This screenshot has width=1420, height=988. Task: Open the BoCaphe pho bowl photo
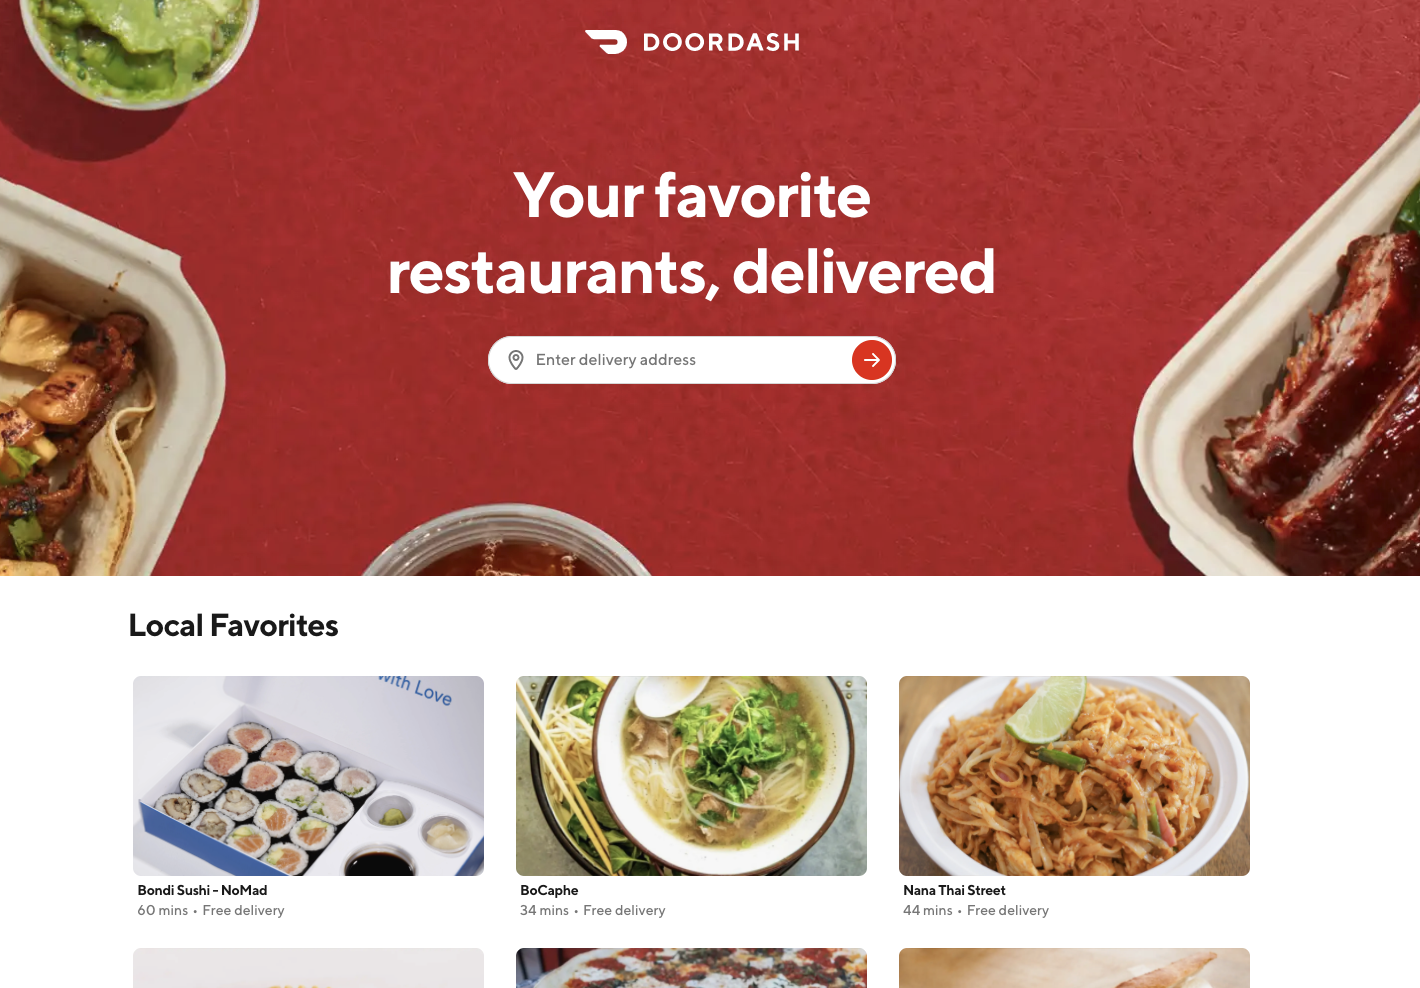point(691,776)
